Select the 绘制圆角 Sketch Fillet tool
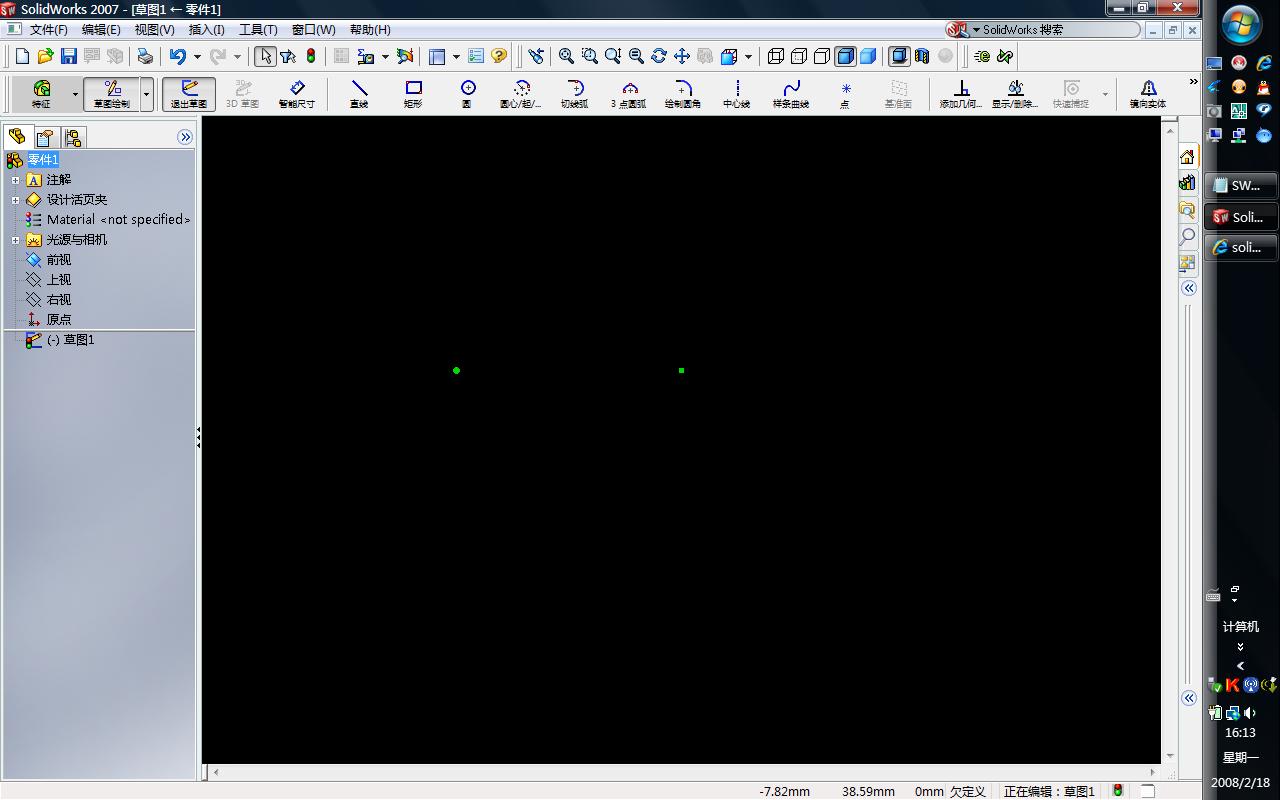 click(683, 94)
